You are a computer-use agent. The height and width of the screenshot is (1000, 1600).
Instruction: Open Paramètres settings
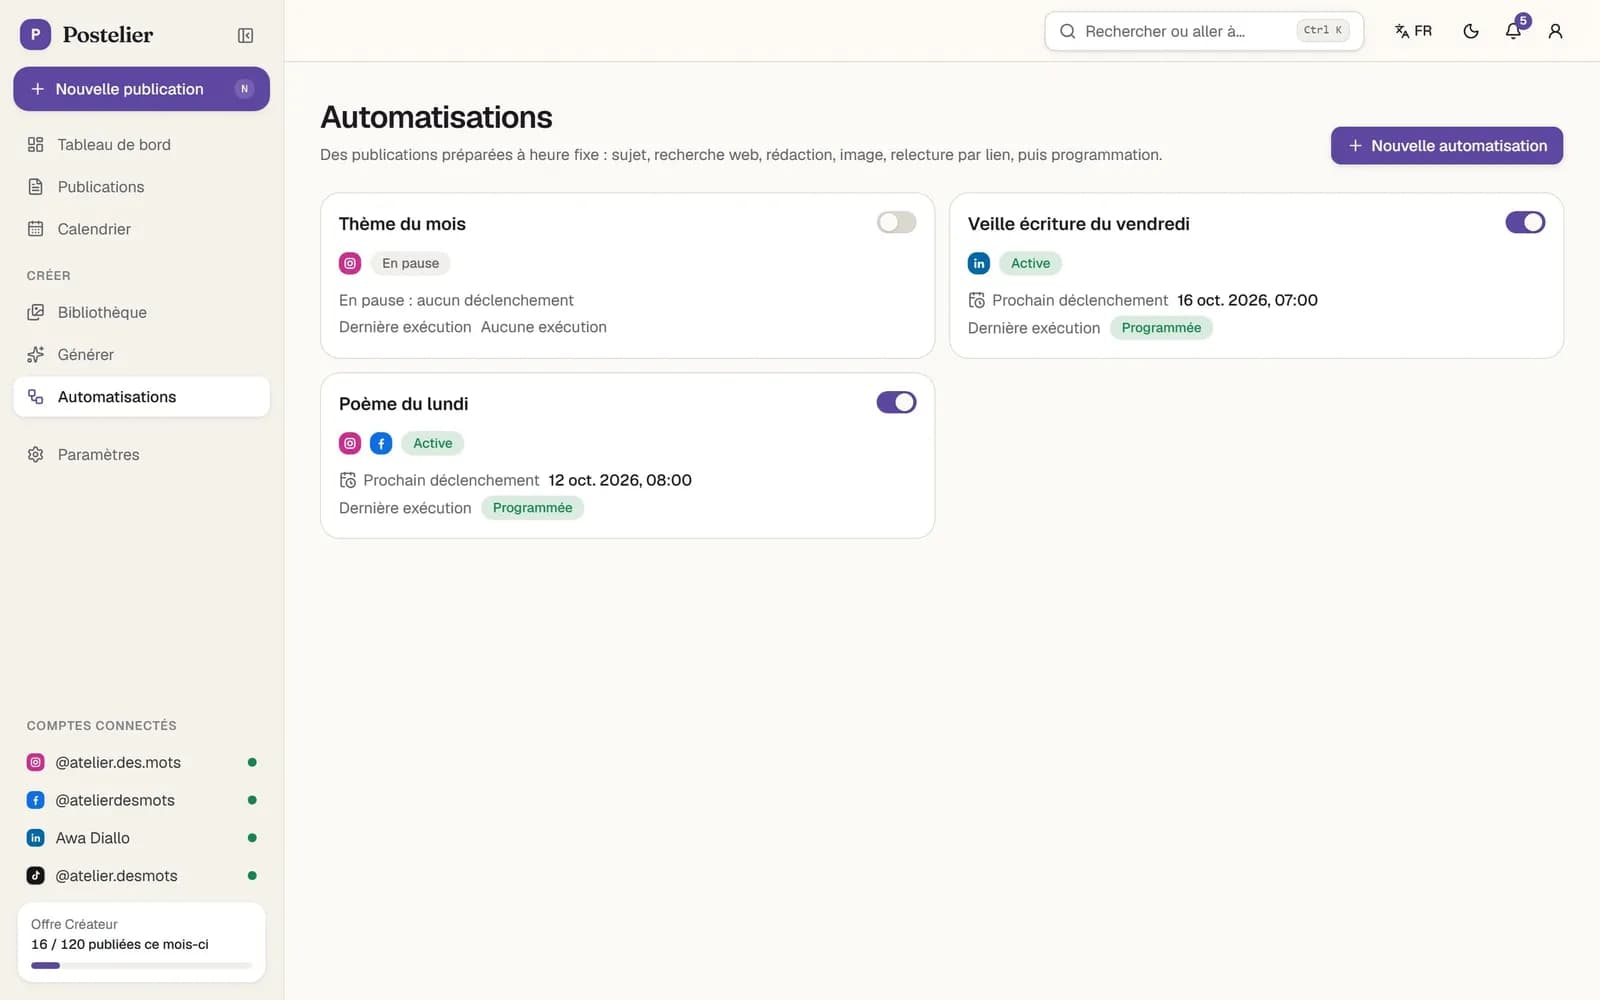(141, 454)
